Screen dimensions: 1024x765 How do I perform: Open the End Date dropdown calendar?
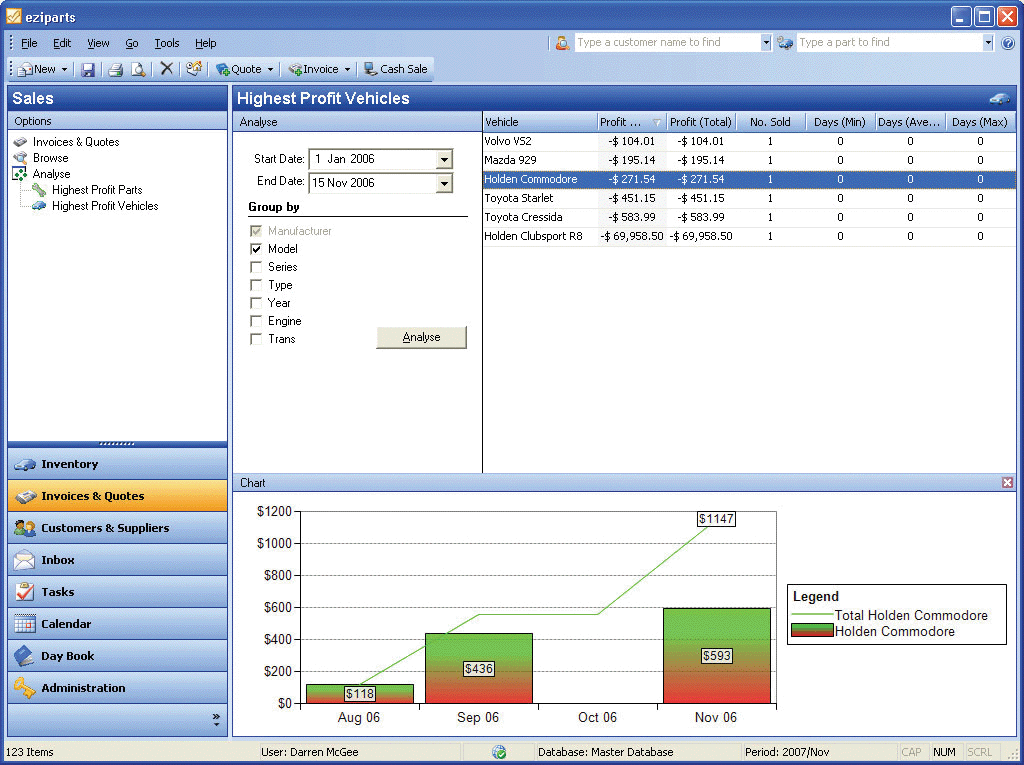click(x=444, y=184)
